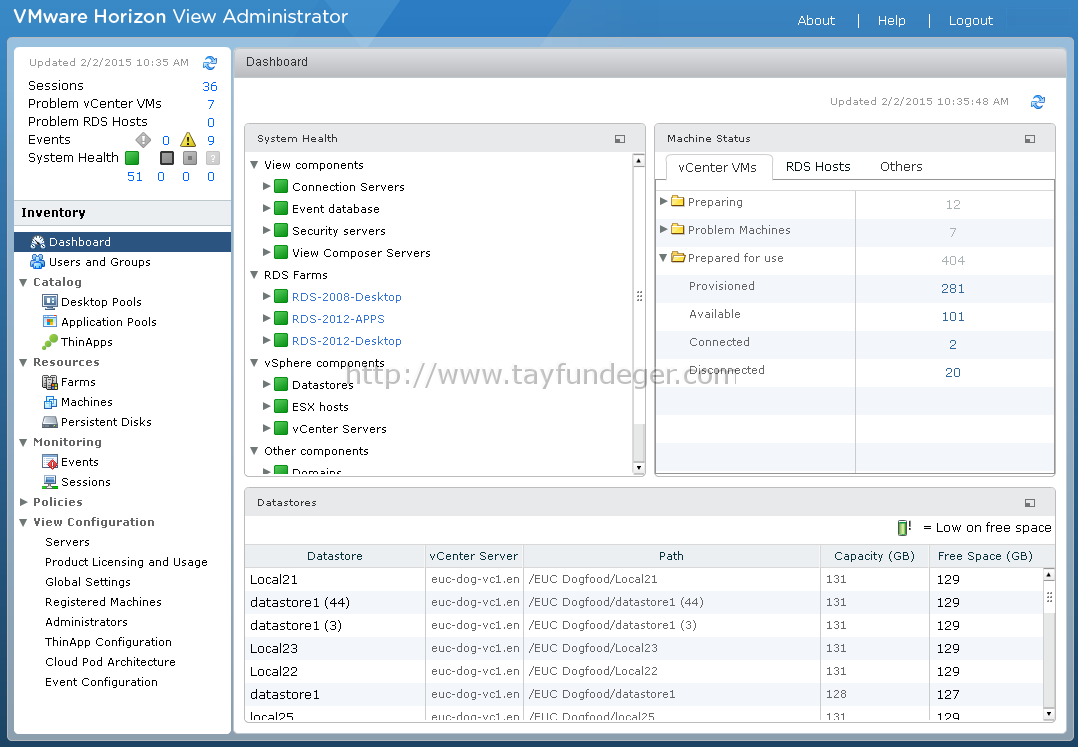Click the Desktop Pools monitor icon
The width and height of the screenshot is (1078, 747).
(50, 302)
